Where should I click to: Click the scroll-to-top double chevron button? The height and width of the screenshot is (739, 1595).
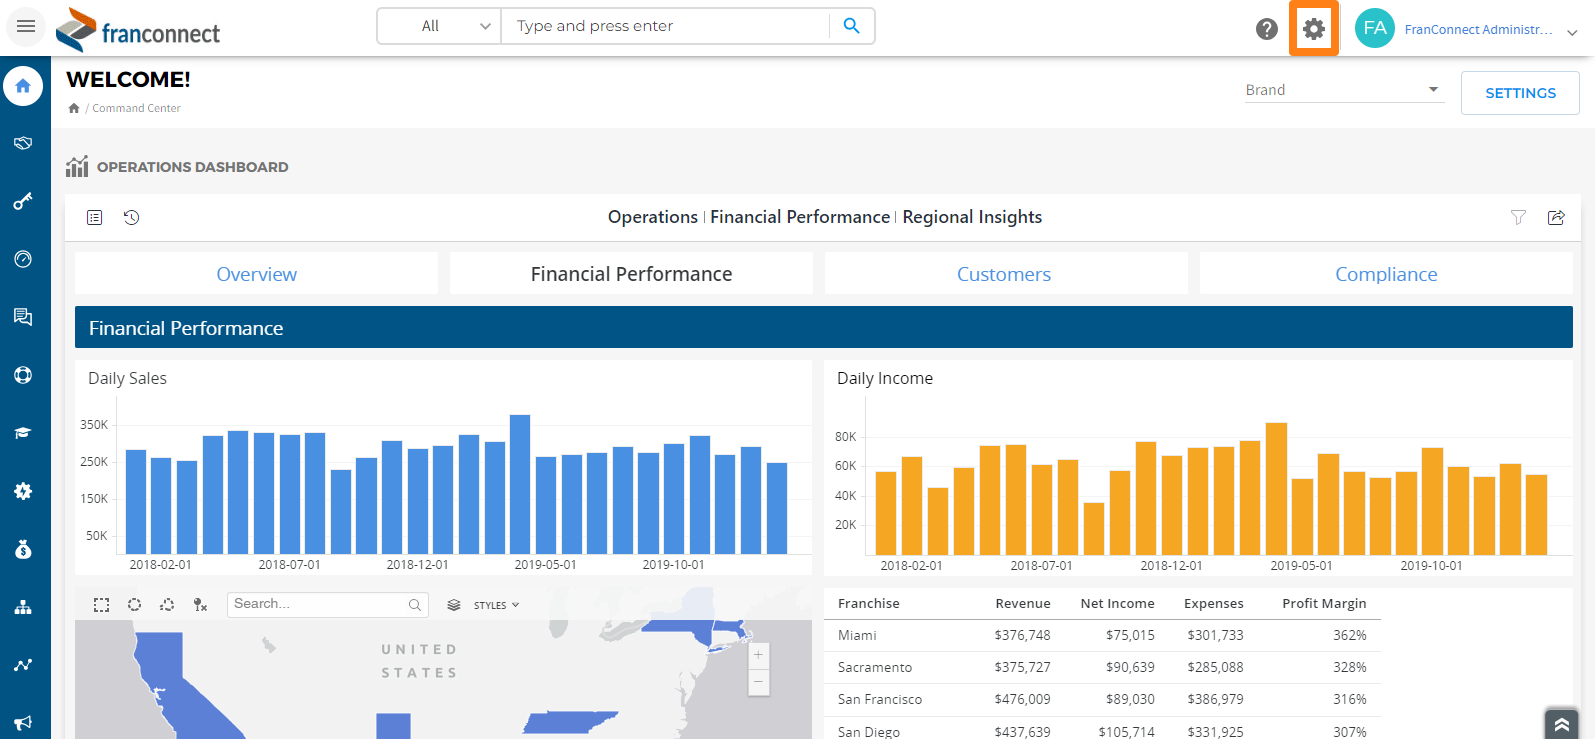1561,724
